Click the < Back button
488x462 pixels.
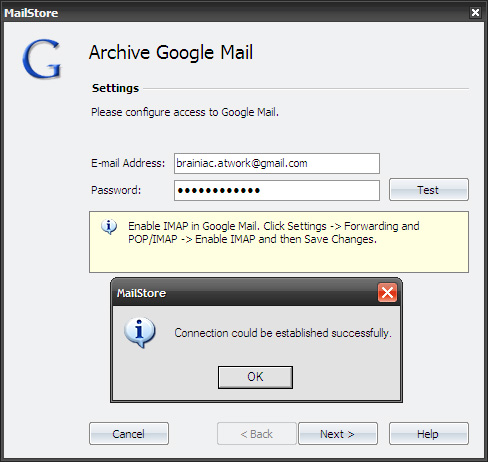pyautogui.click(x=257, y=434)
